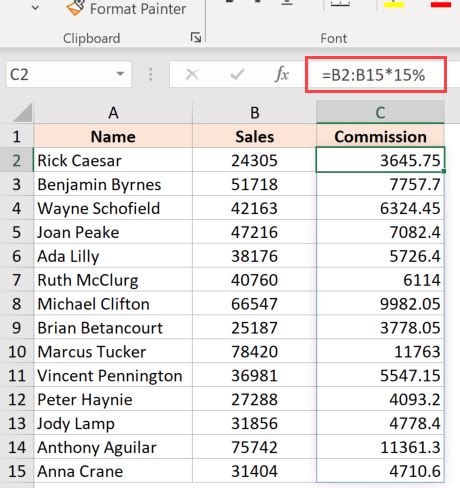Select row 8 header

(16, 304)
